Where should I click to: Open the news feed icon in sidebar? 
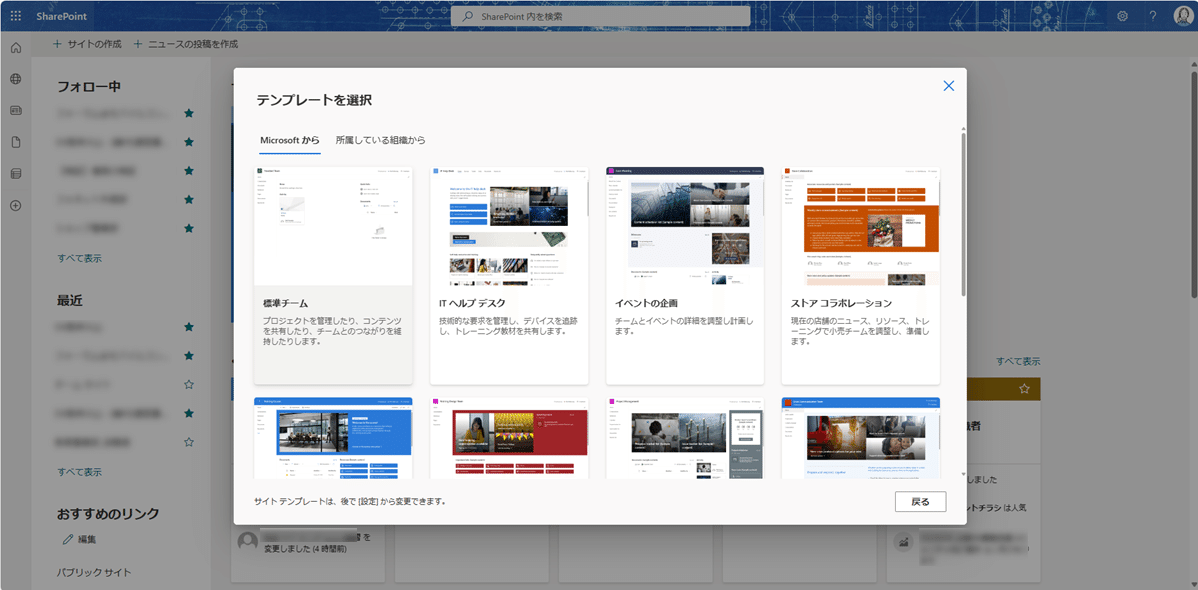15,108
